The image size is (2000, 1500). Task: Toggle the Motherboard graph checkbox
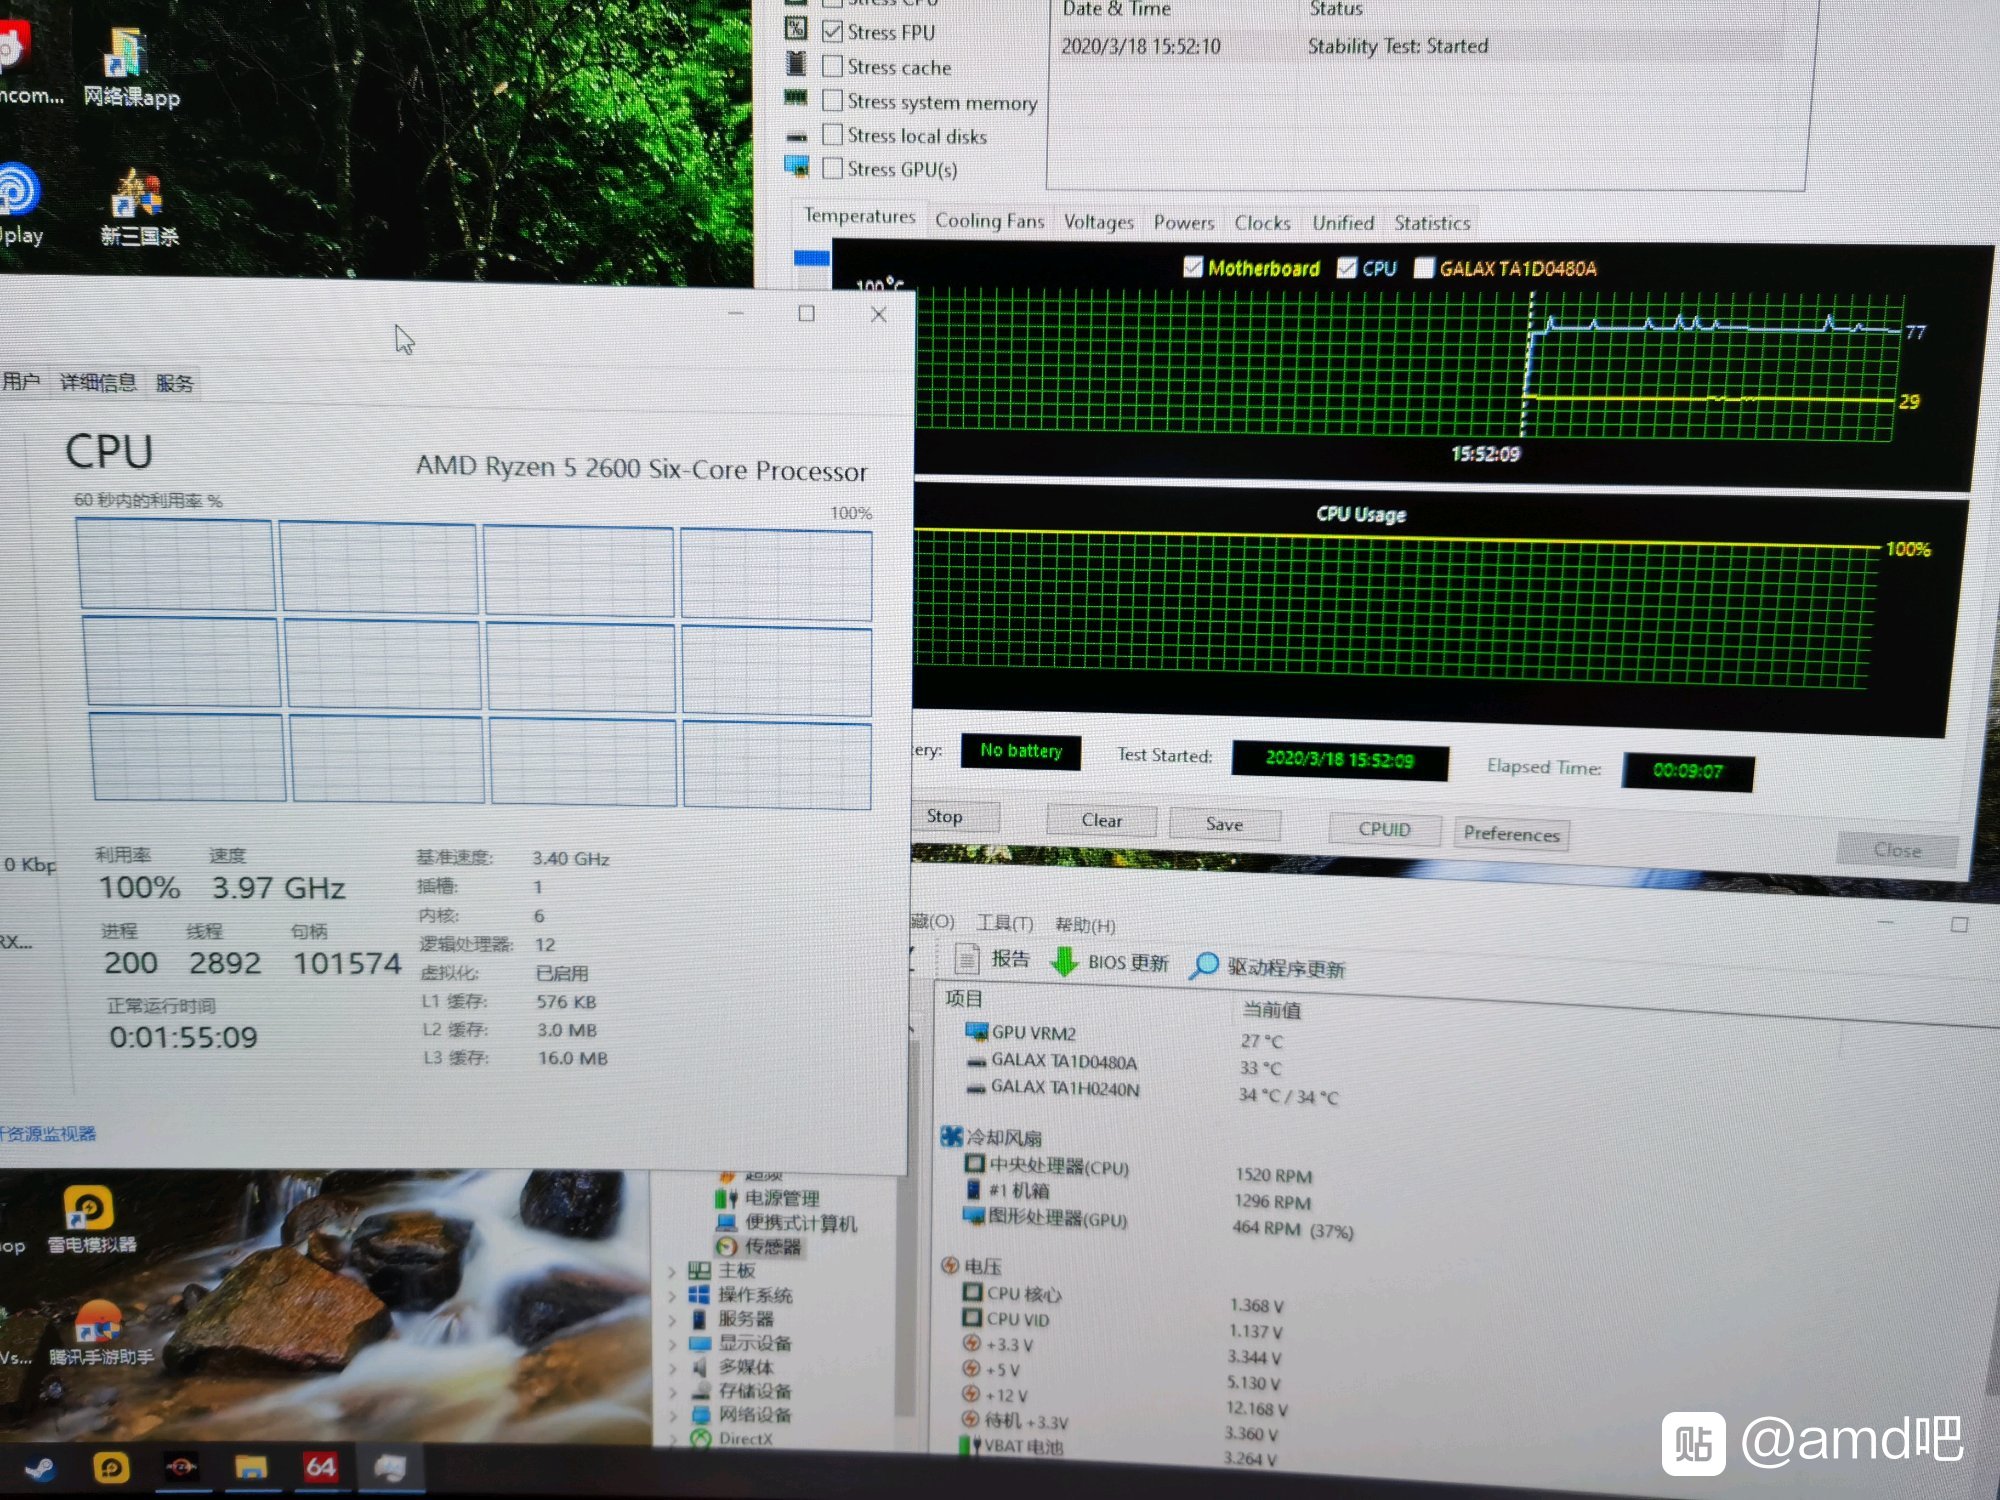click(x=1193, y=267)
